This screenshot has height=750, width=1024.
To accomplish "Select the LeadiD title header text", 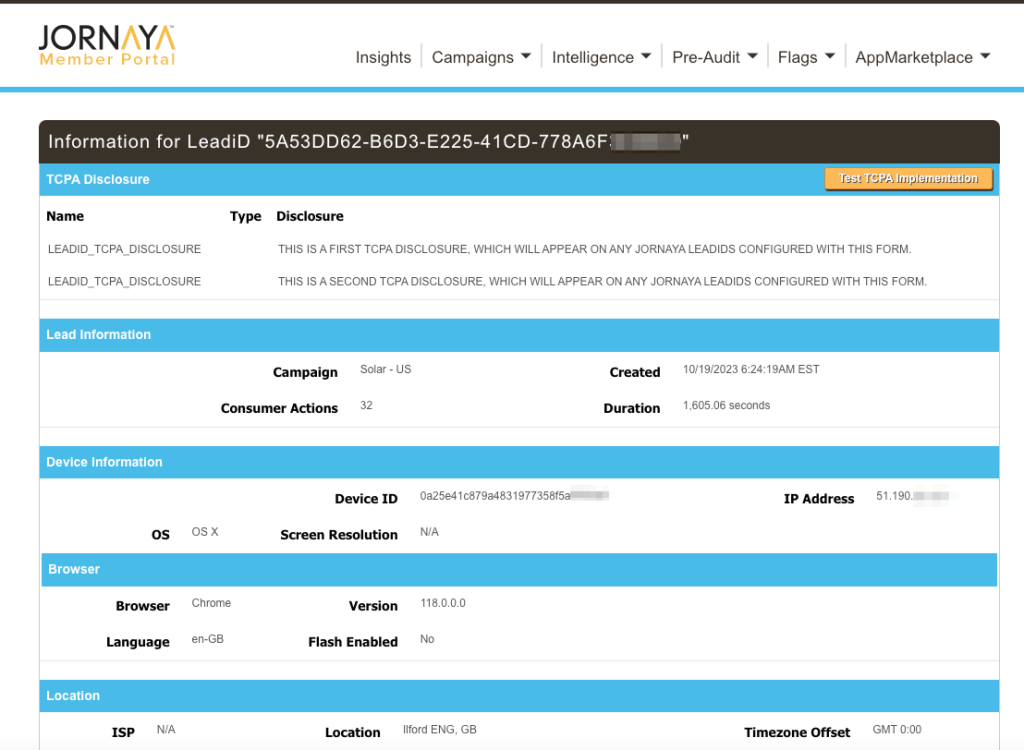I will pyautogui.click(x=368, y=142).
